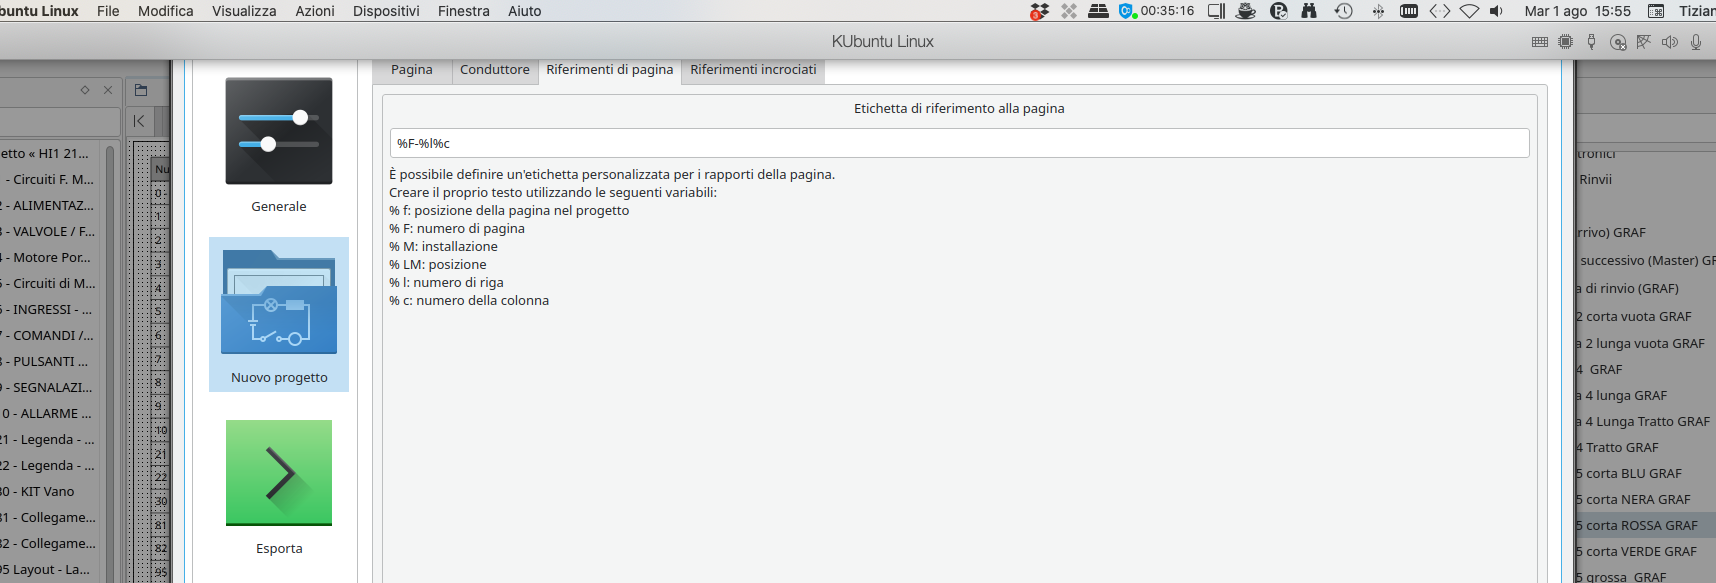
Task: Click the panel float diamond icon
Action: coord(85,90)
